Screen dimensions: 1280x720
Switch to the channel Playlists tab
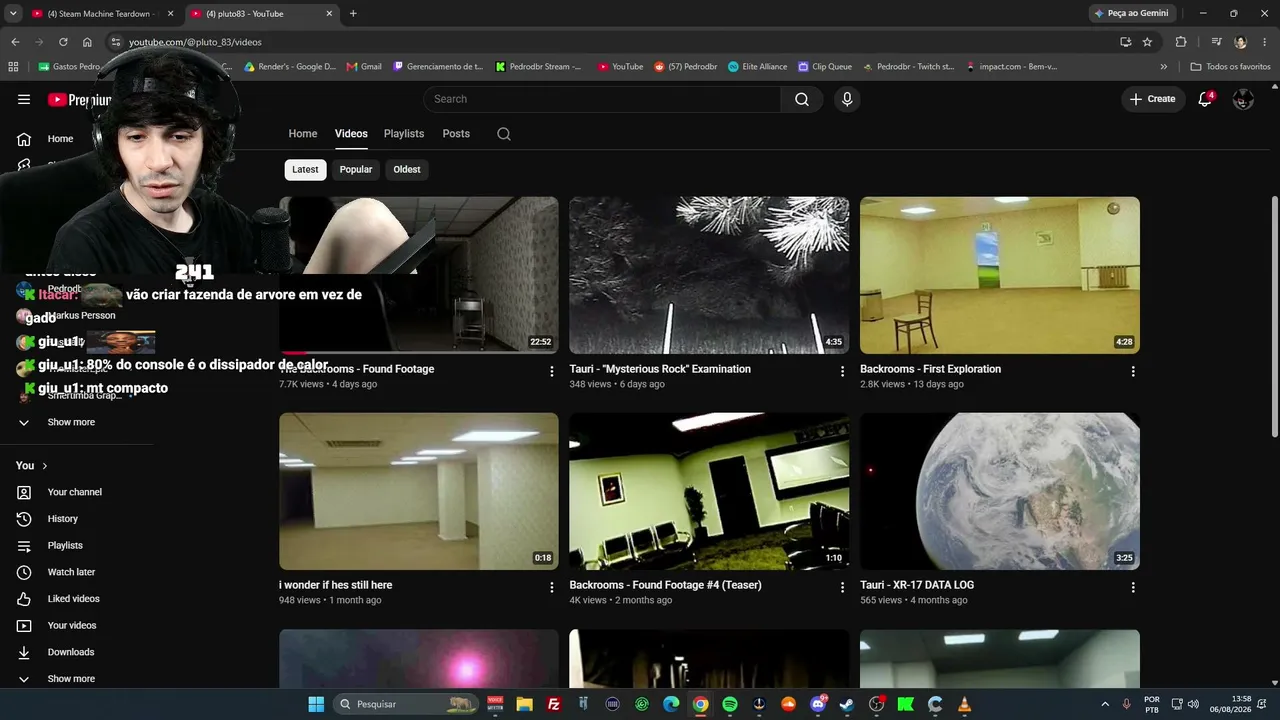[404, 134]
